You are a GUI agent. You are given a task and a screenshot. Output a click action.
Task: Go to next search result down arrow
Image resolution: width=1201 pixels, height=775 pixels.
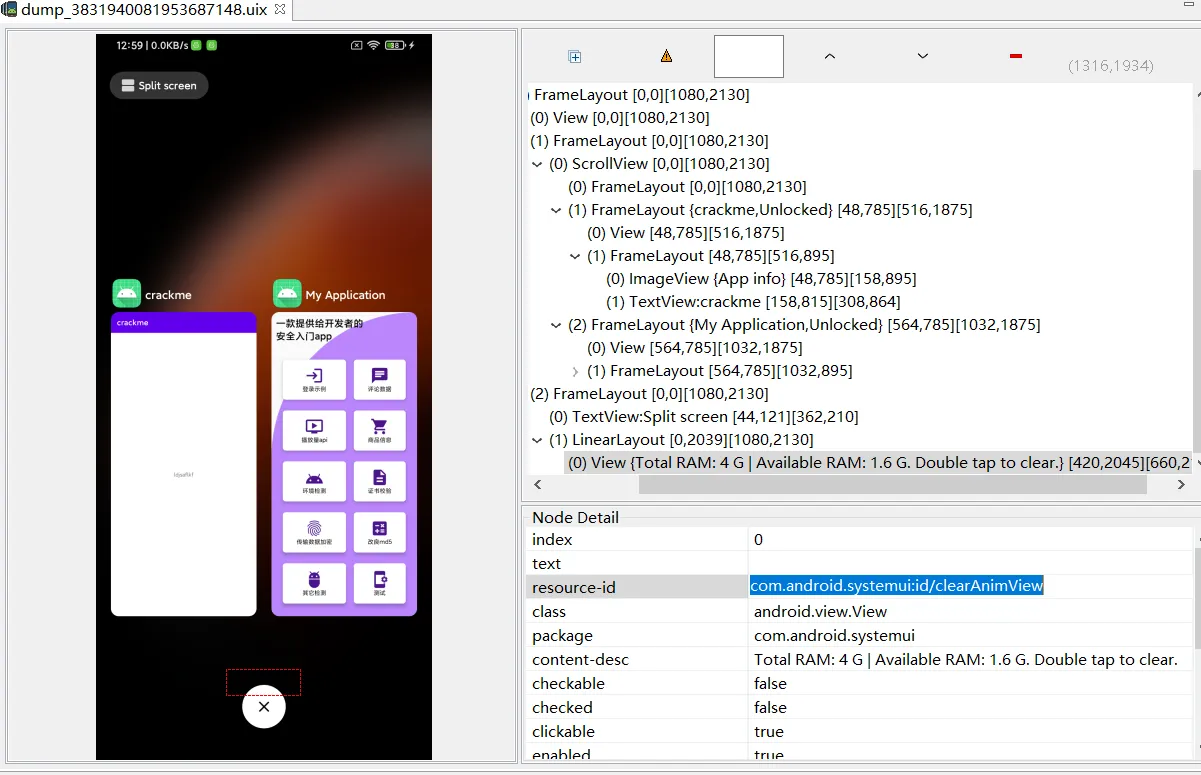922,57
